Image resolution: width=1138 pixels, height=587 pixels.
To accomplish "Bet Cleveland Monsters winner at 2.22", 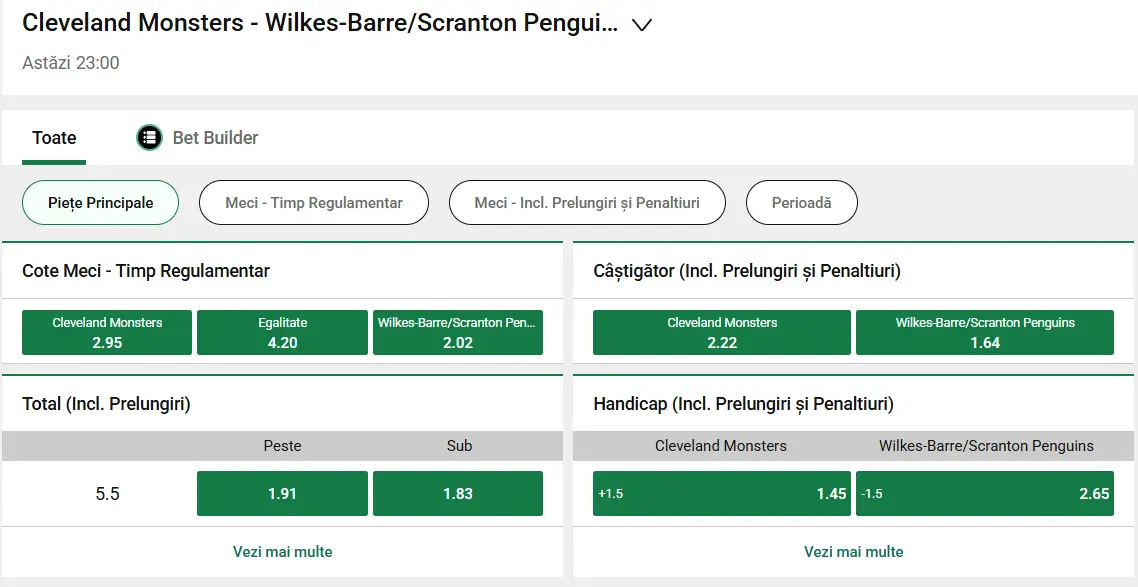I will 721,332.
